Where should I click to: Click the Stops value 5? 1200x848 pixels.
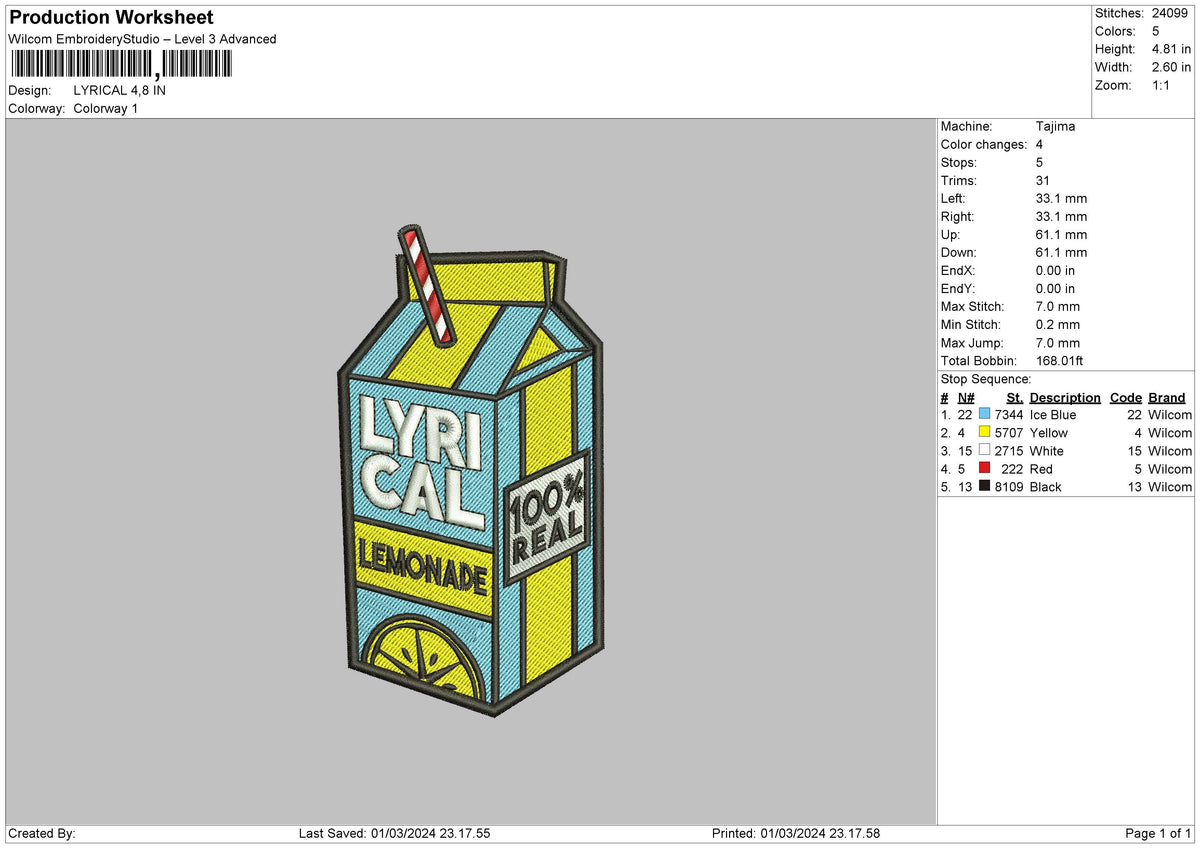coord(1041,162)
